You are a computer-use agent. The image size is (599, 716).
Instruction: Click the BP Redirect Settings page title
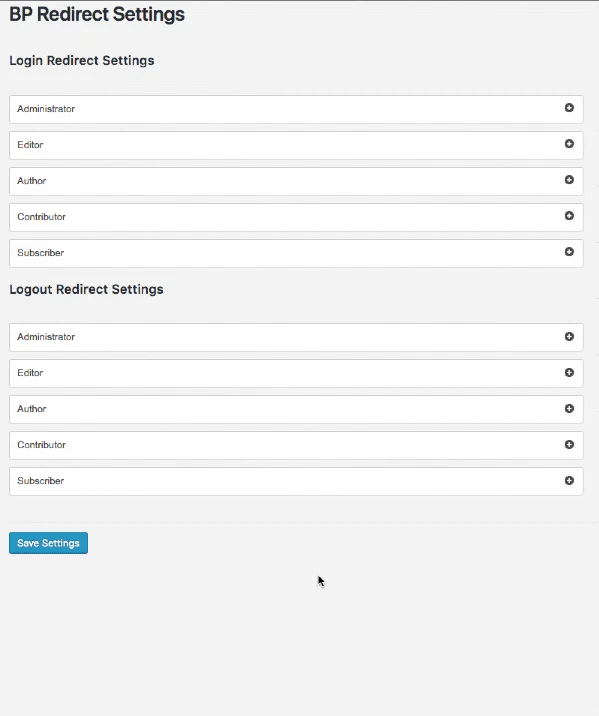click(x=97, y=14)
